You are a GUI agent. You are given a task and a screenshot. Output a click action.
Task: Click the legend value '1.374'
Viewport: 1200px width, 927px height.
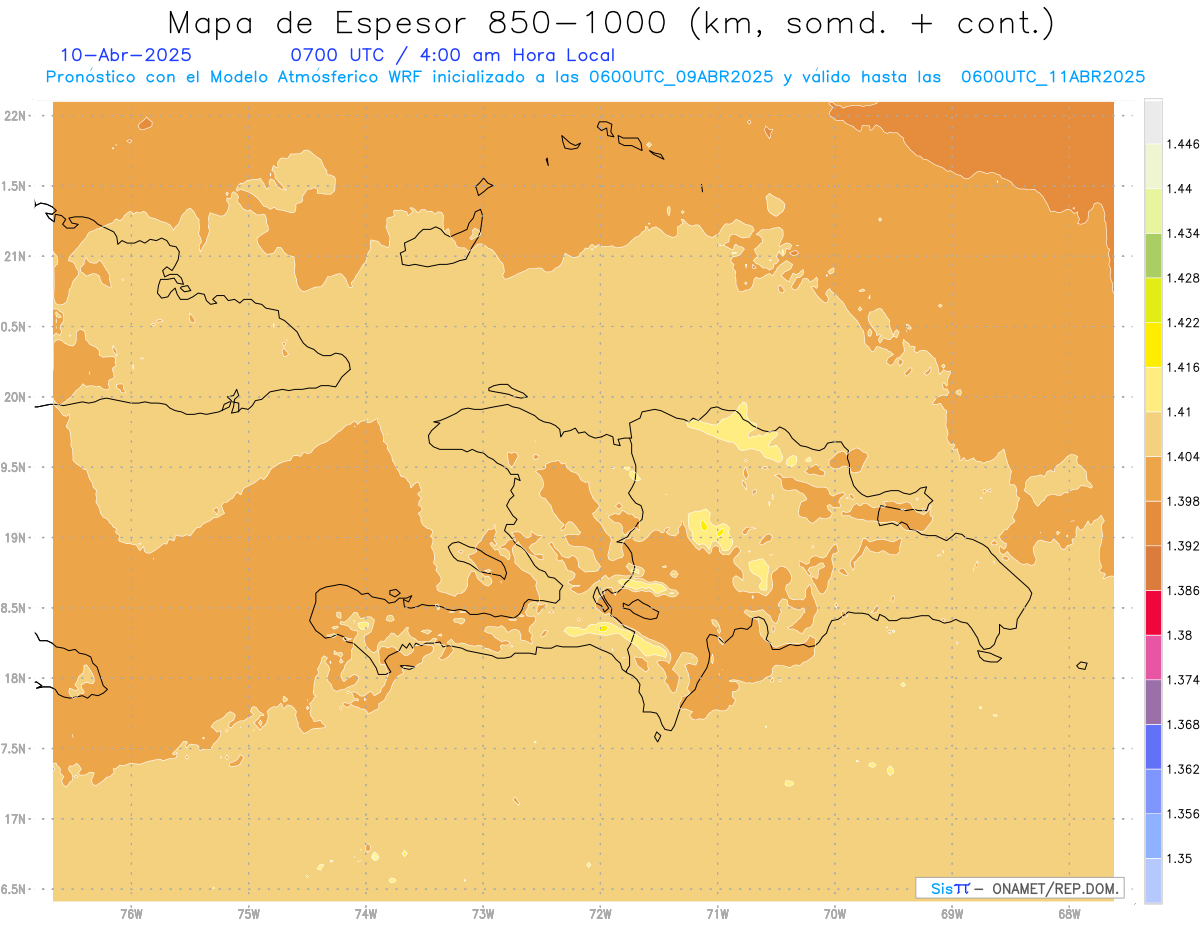pyautogui.click(x=1183, y=679)
